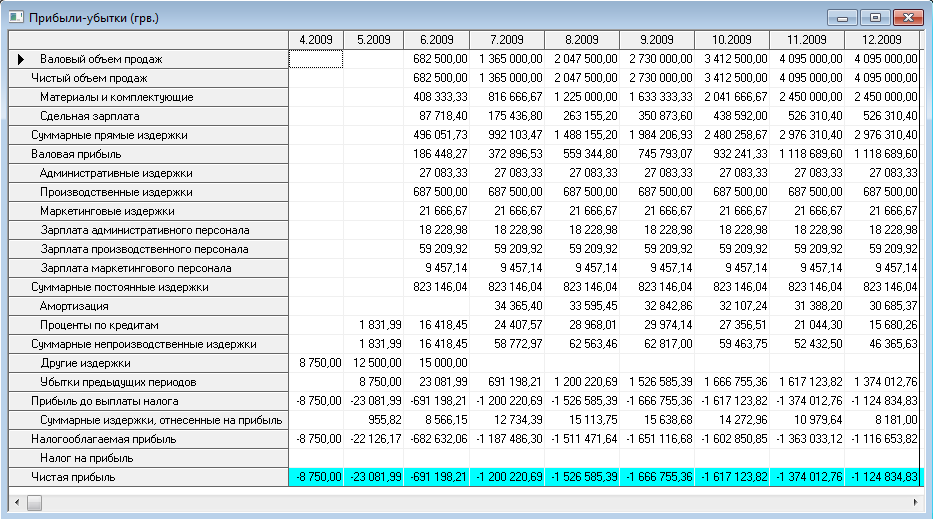
Task: Select the row Другие издержки
Action: point(149,364)
